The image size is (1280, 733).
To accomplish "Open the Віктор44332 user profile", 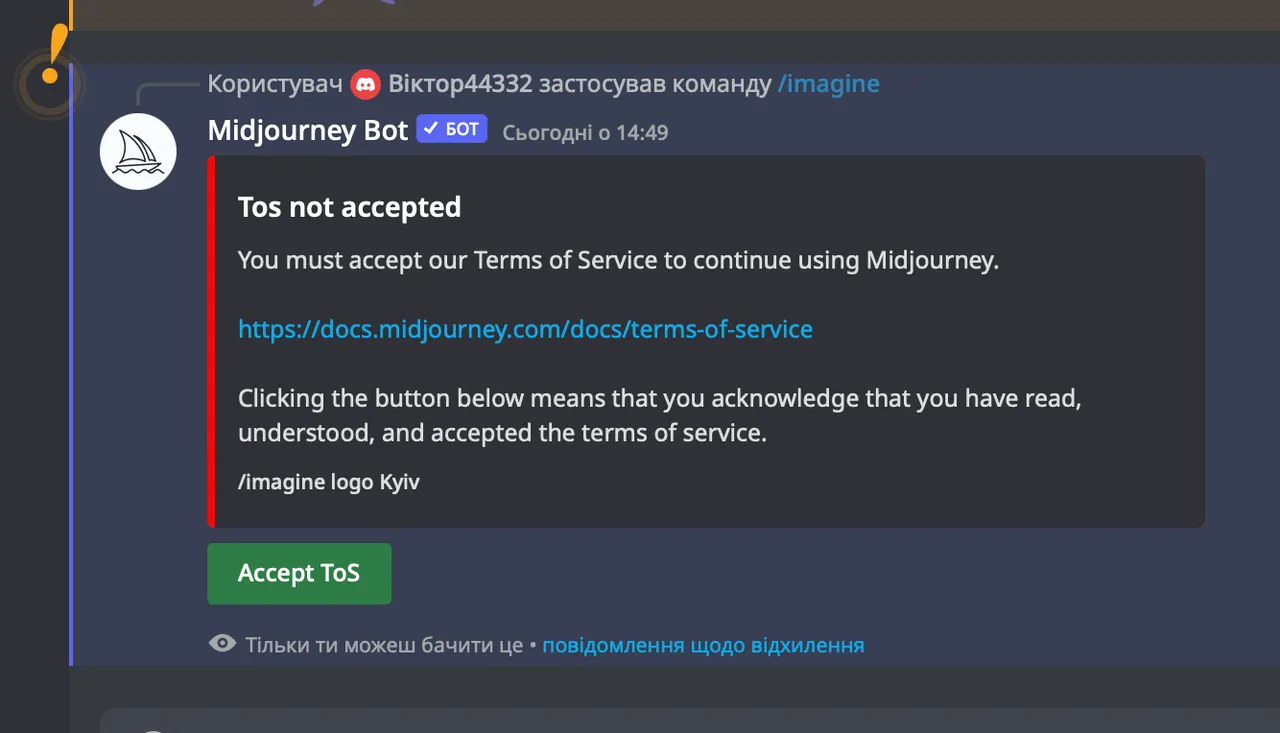I will (x=460, y=84).
